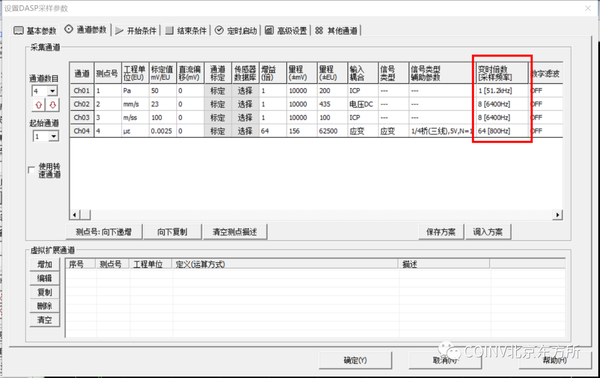Click the 向下复制 button
Viewport: 600px width, 378px height.
click(x=172, y=232)
